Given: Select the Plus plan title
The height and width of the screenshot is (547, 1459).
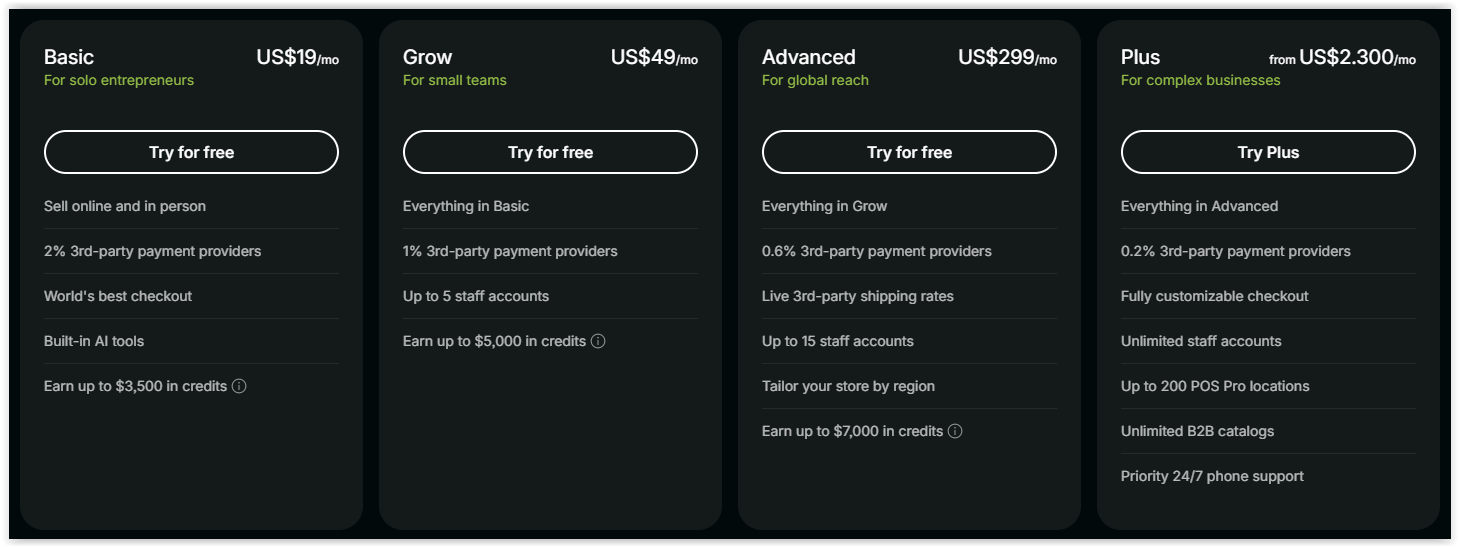Looking at the screenshot, I should pyautogui.click(x=1140, y=57).
